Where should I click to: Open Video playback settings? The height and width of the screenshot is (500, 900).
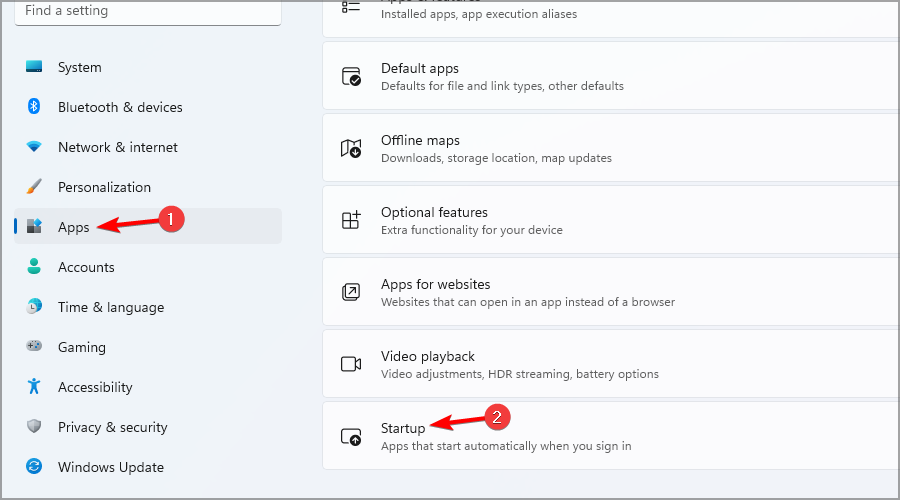(611, 364)
